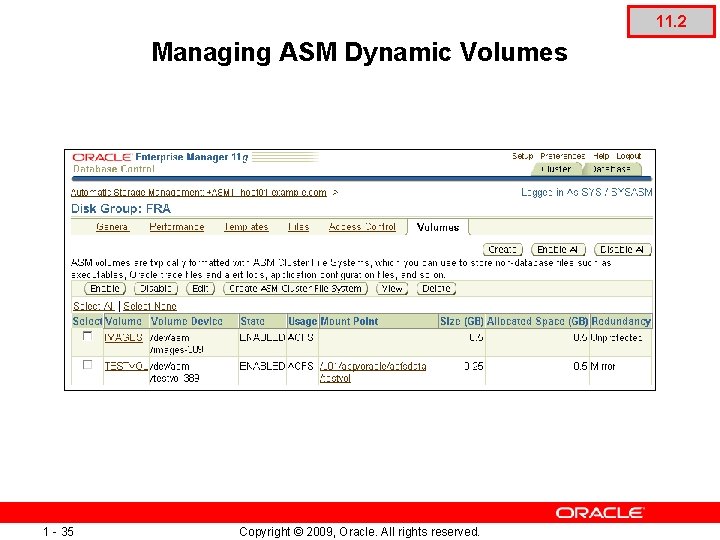Click the Disable button above the table
The image size is (720, 540).
pyautogui.click(x=156, y=288)
